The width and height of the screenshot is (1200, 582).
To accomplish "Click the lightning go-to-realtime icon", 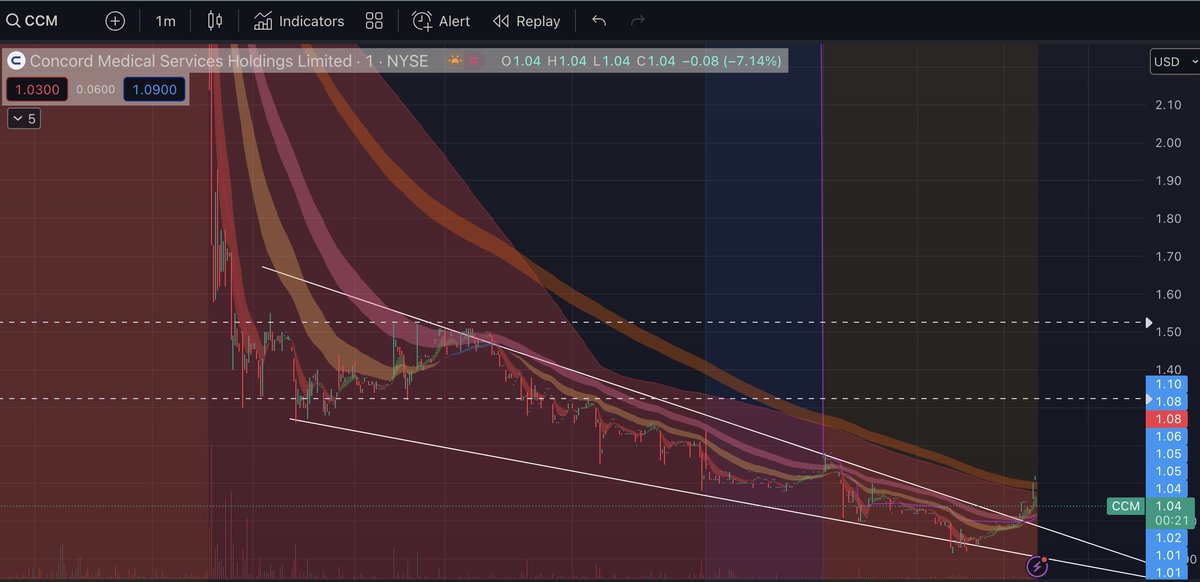I will tap(1037, 566).
